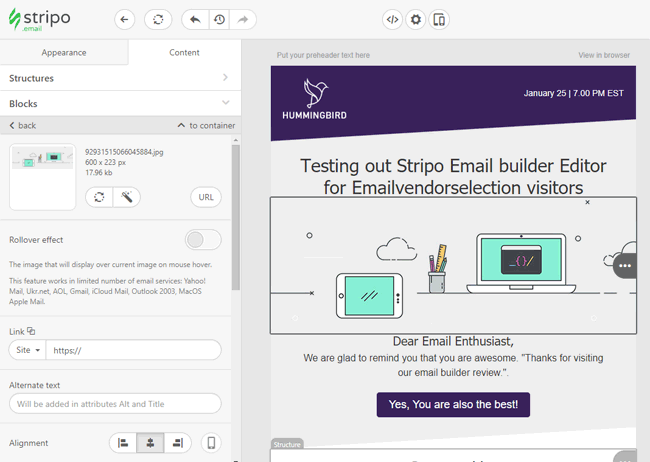Click the image thumbnail preview
This screenshot has width=650, height=462.
[43, 177]
